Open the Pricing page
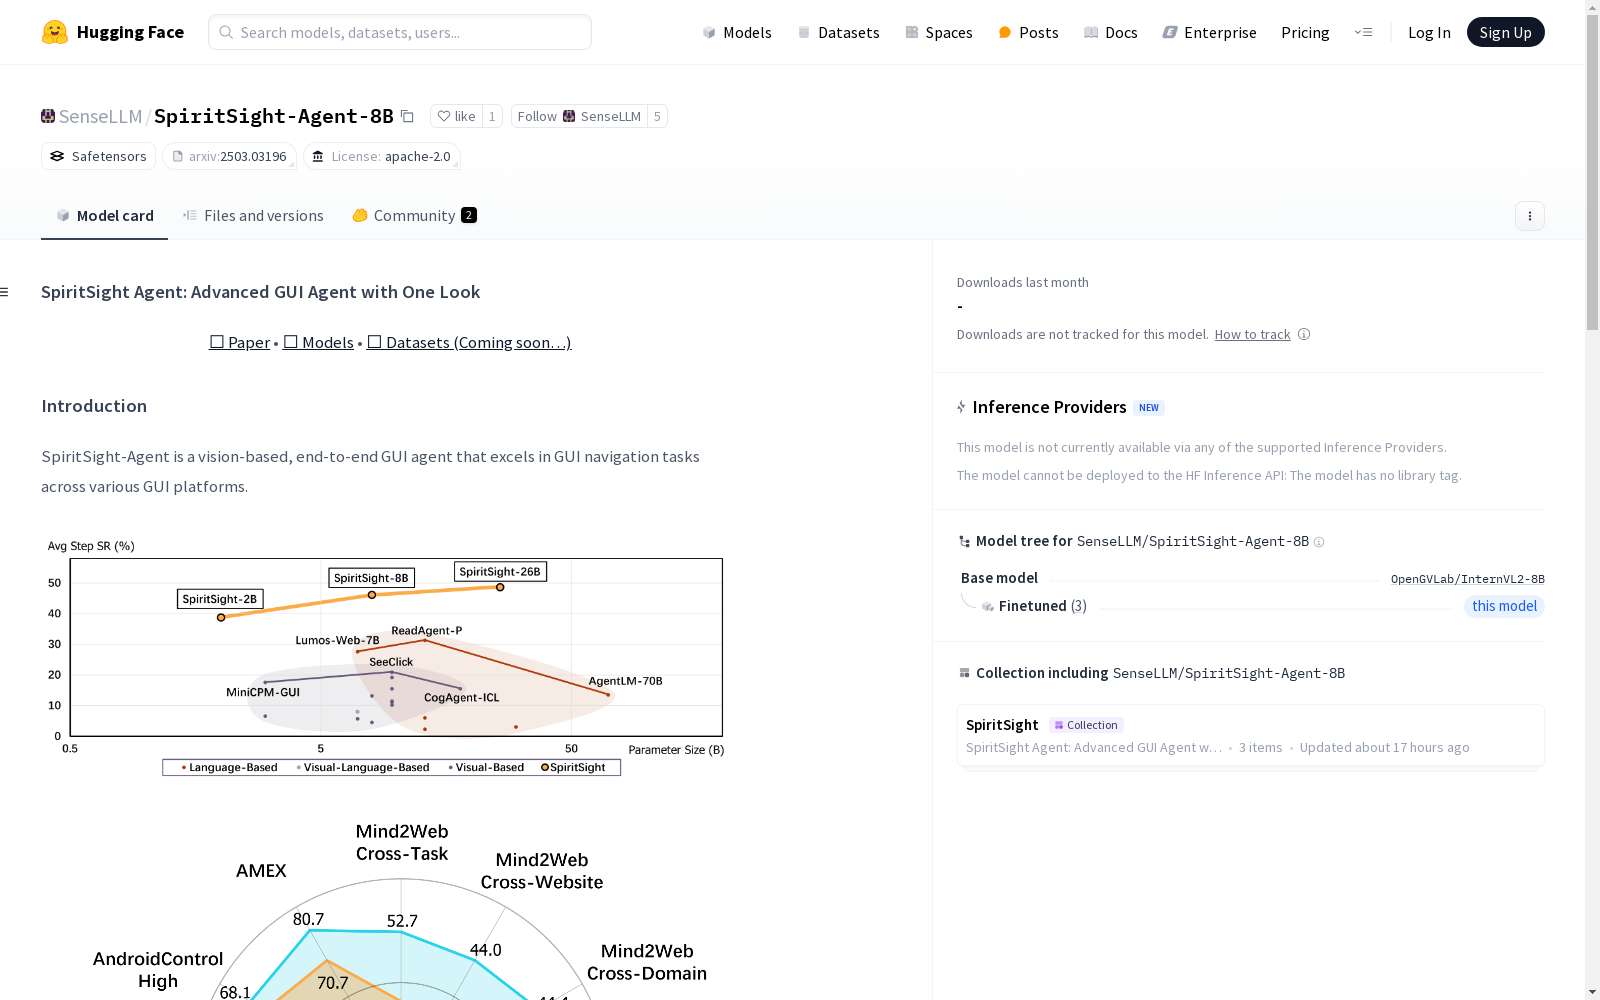Image resolution: width=1600 pixels, height=1000 pixels. 1305,32
